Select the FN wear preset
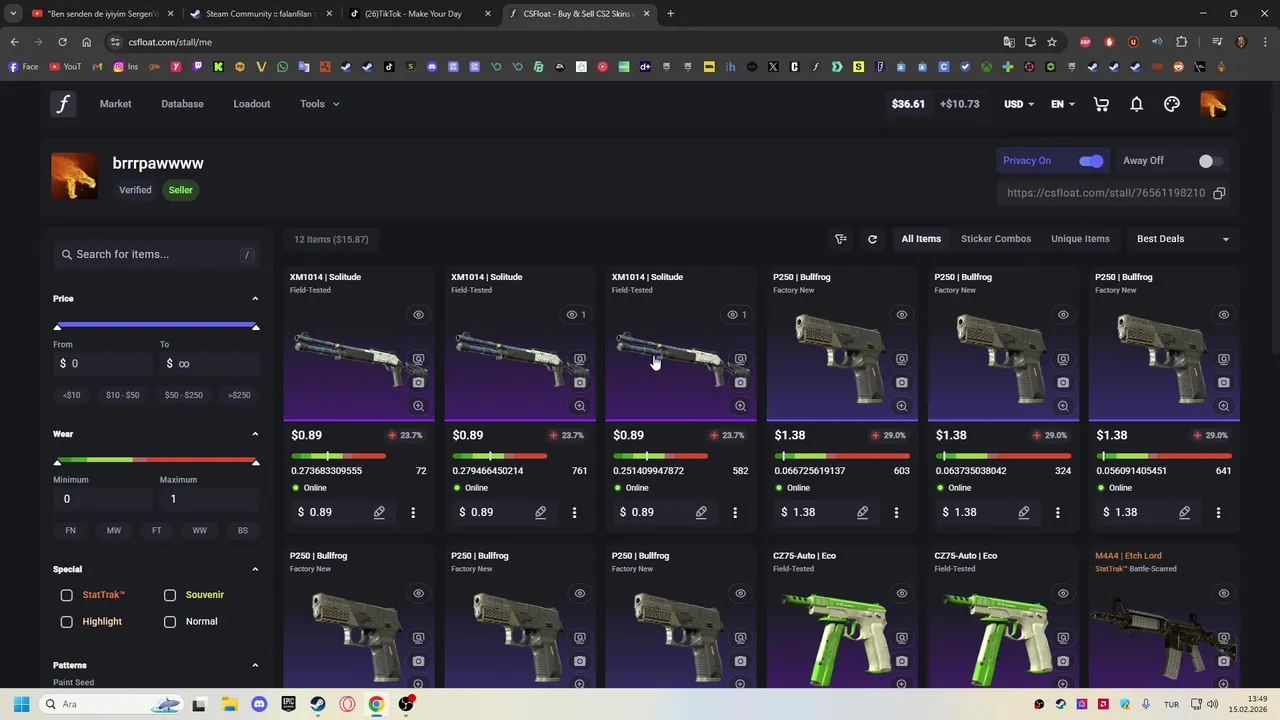The height and width of the screenshot is (720, 1280). click(x=70, y=531)
